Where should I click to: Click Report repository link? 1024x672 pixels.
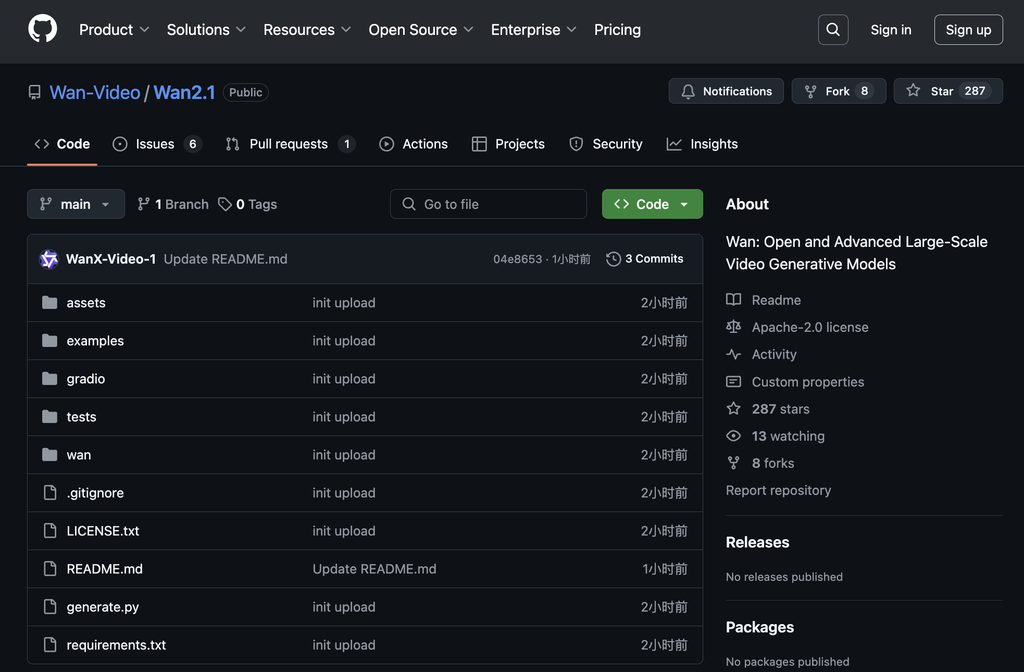778,490
